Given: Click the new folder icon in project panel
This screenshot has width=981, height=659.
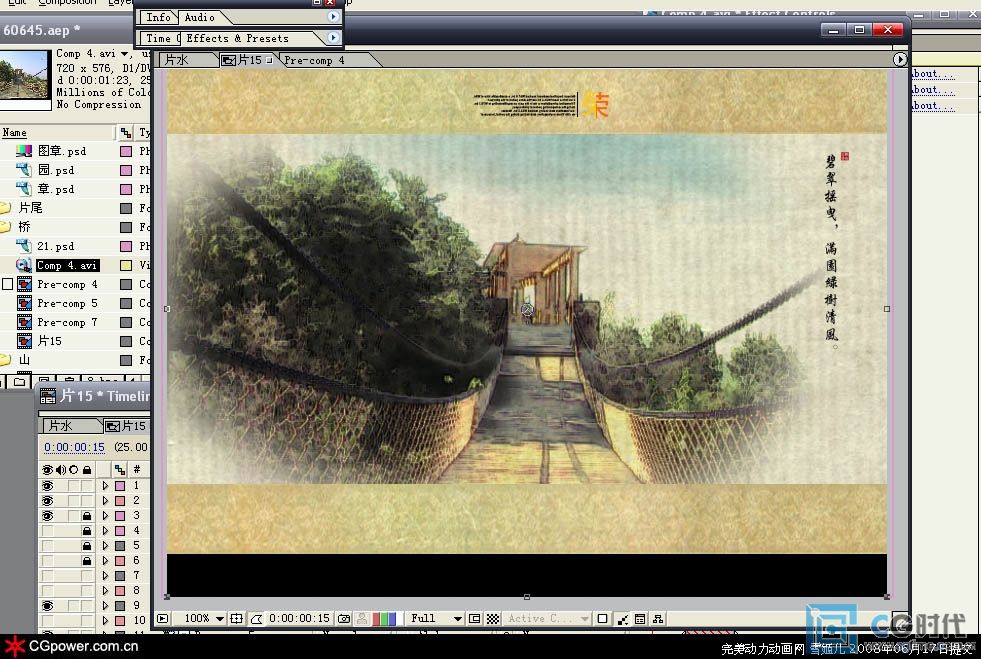Looking at the screenshot, I should click(x=20, y=381).
